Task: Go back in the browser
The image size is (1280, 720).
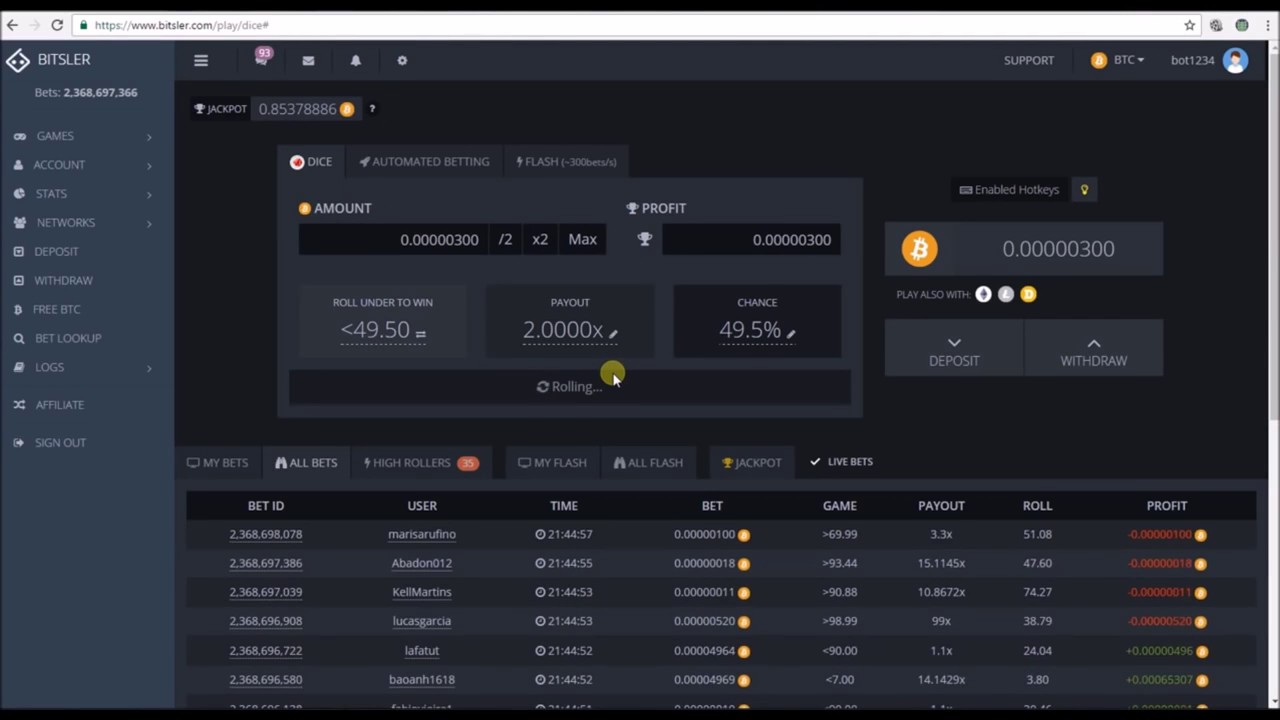Action: [12, 25]
